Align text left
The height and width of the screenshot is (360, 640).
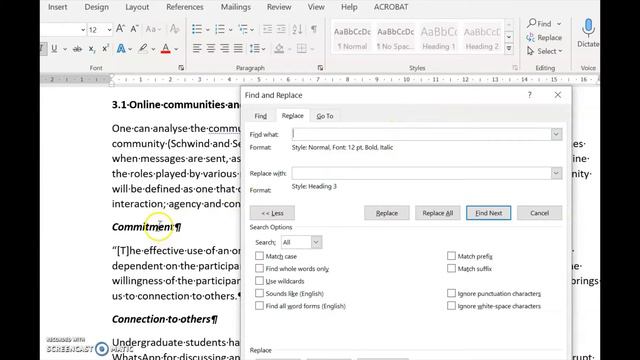click(197, 49)
